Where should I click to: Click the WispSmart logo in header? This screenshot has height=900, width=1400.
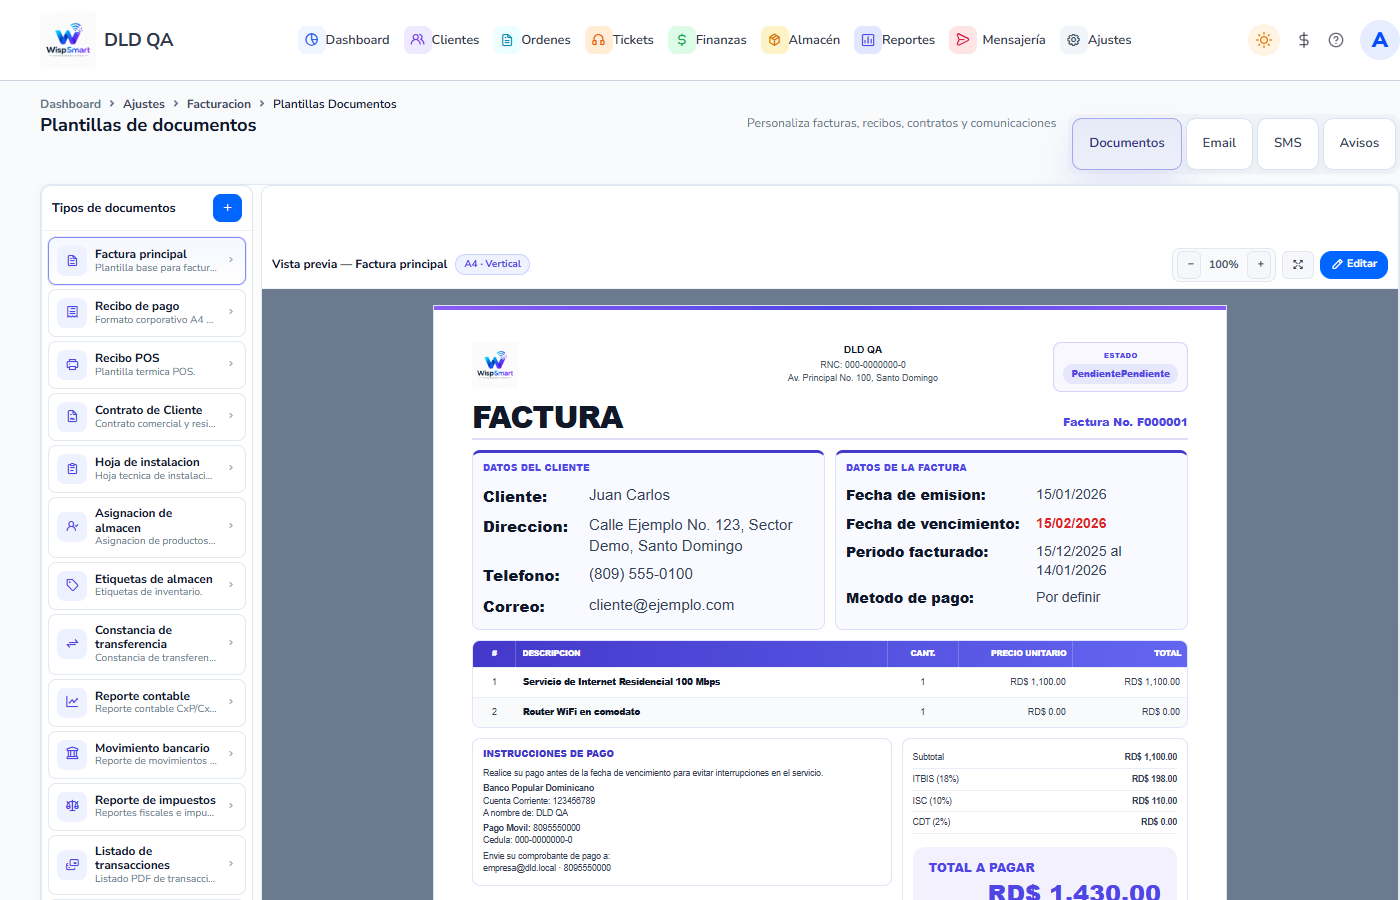pyautogui.click(x=68, y=40)
